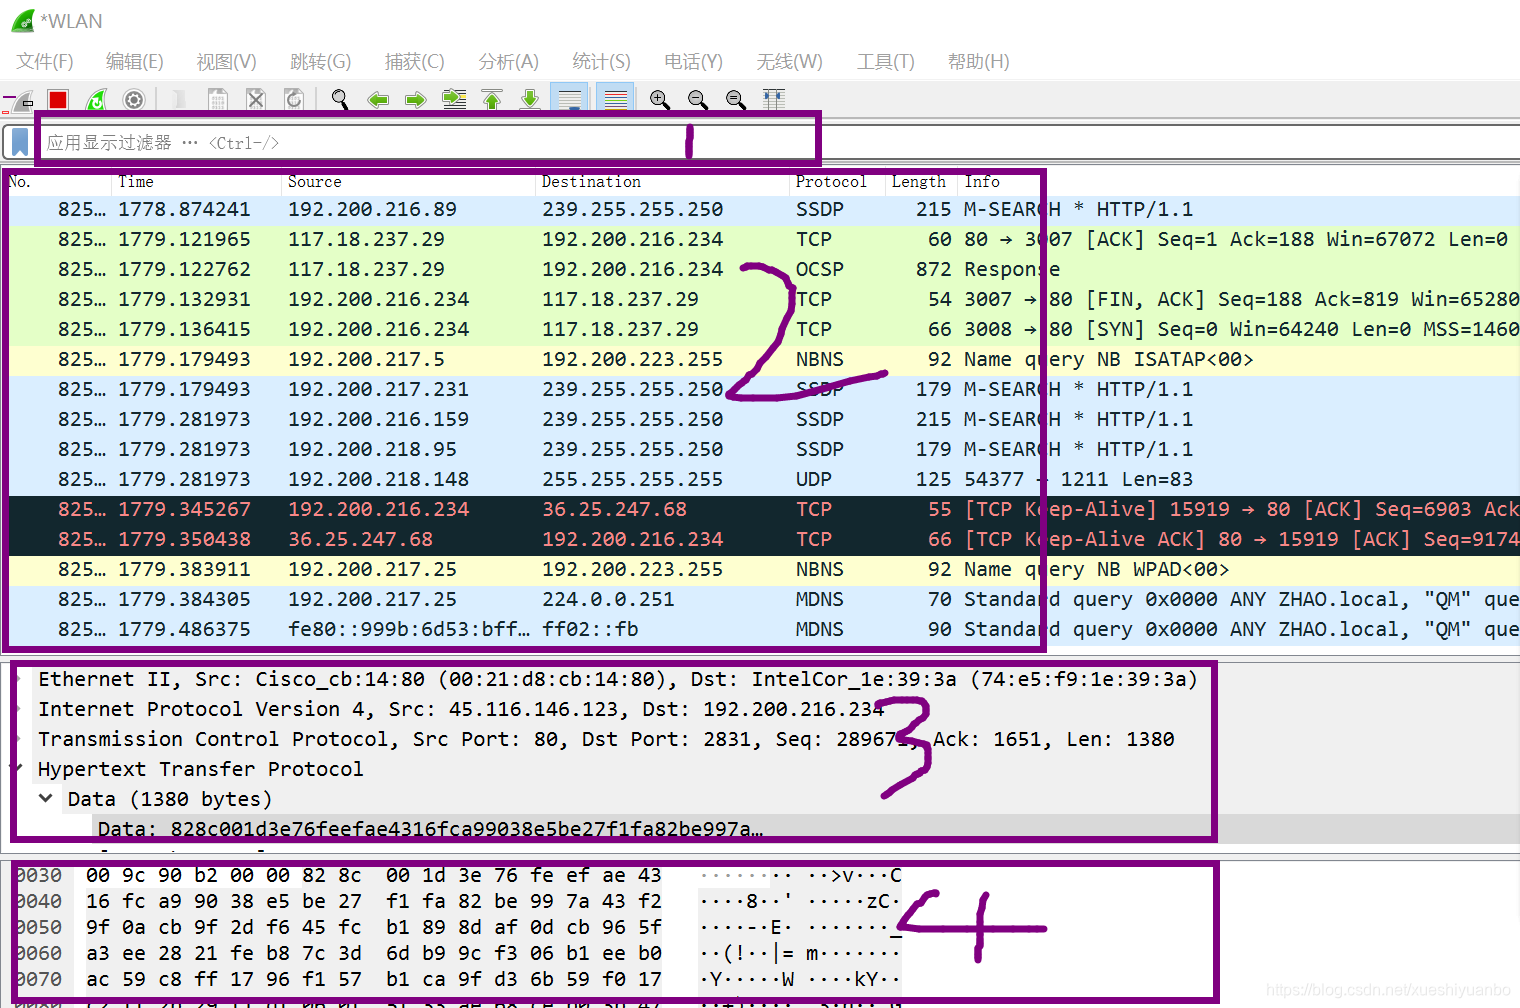Select the TCP Keep-Alive packet to 36.25.247.68
Screen dimensions: 1520x1008
click(760, 509)
